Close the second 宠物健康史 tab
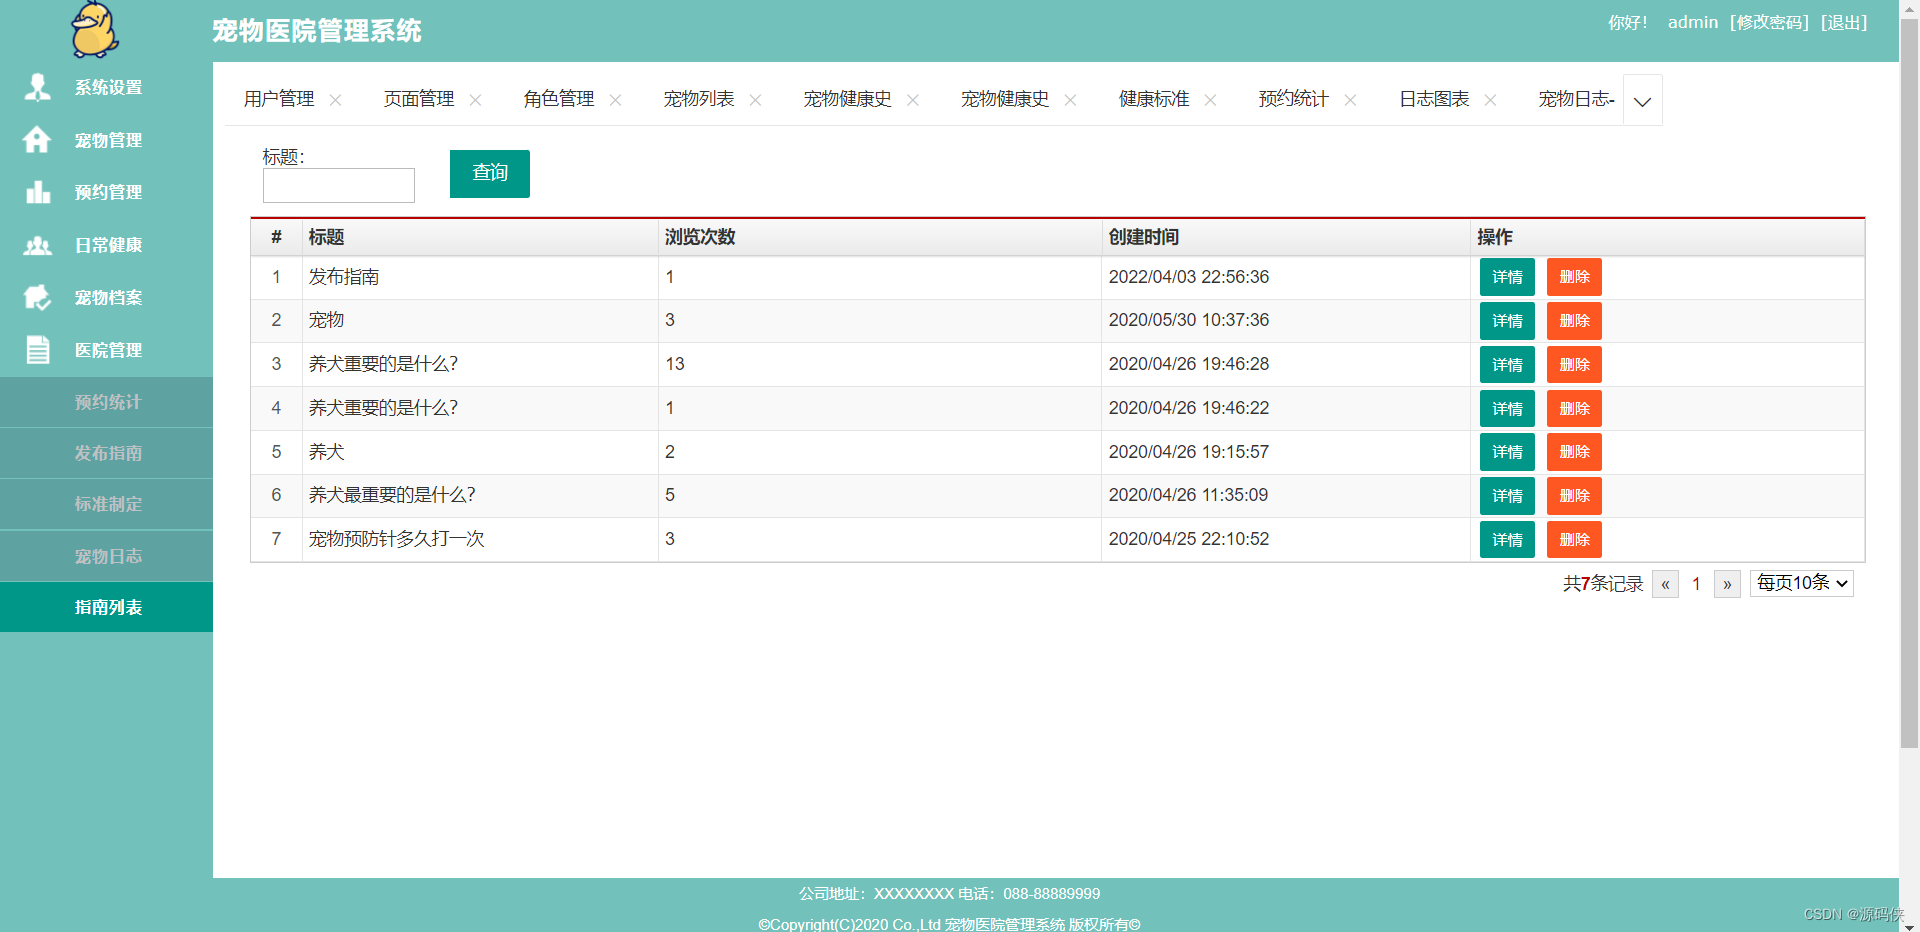 coord(1070,100)
